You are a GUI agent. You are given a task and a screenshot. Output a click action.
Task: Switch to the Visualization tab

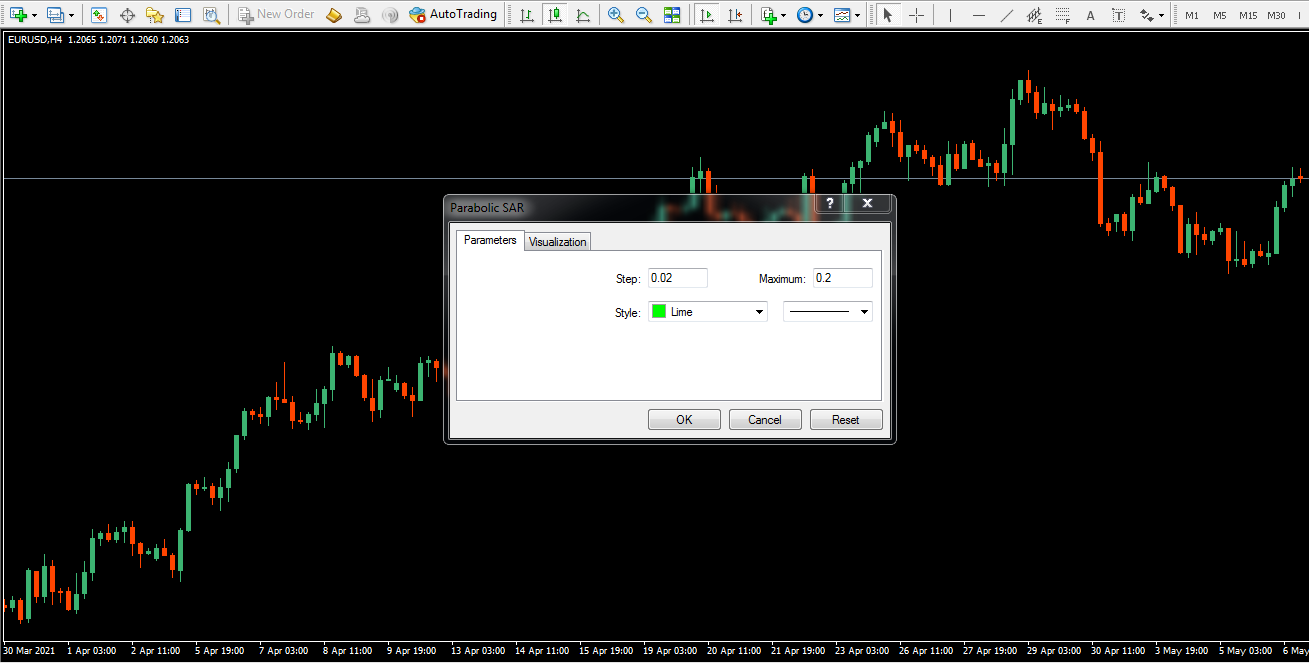point(557,242)
